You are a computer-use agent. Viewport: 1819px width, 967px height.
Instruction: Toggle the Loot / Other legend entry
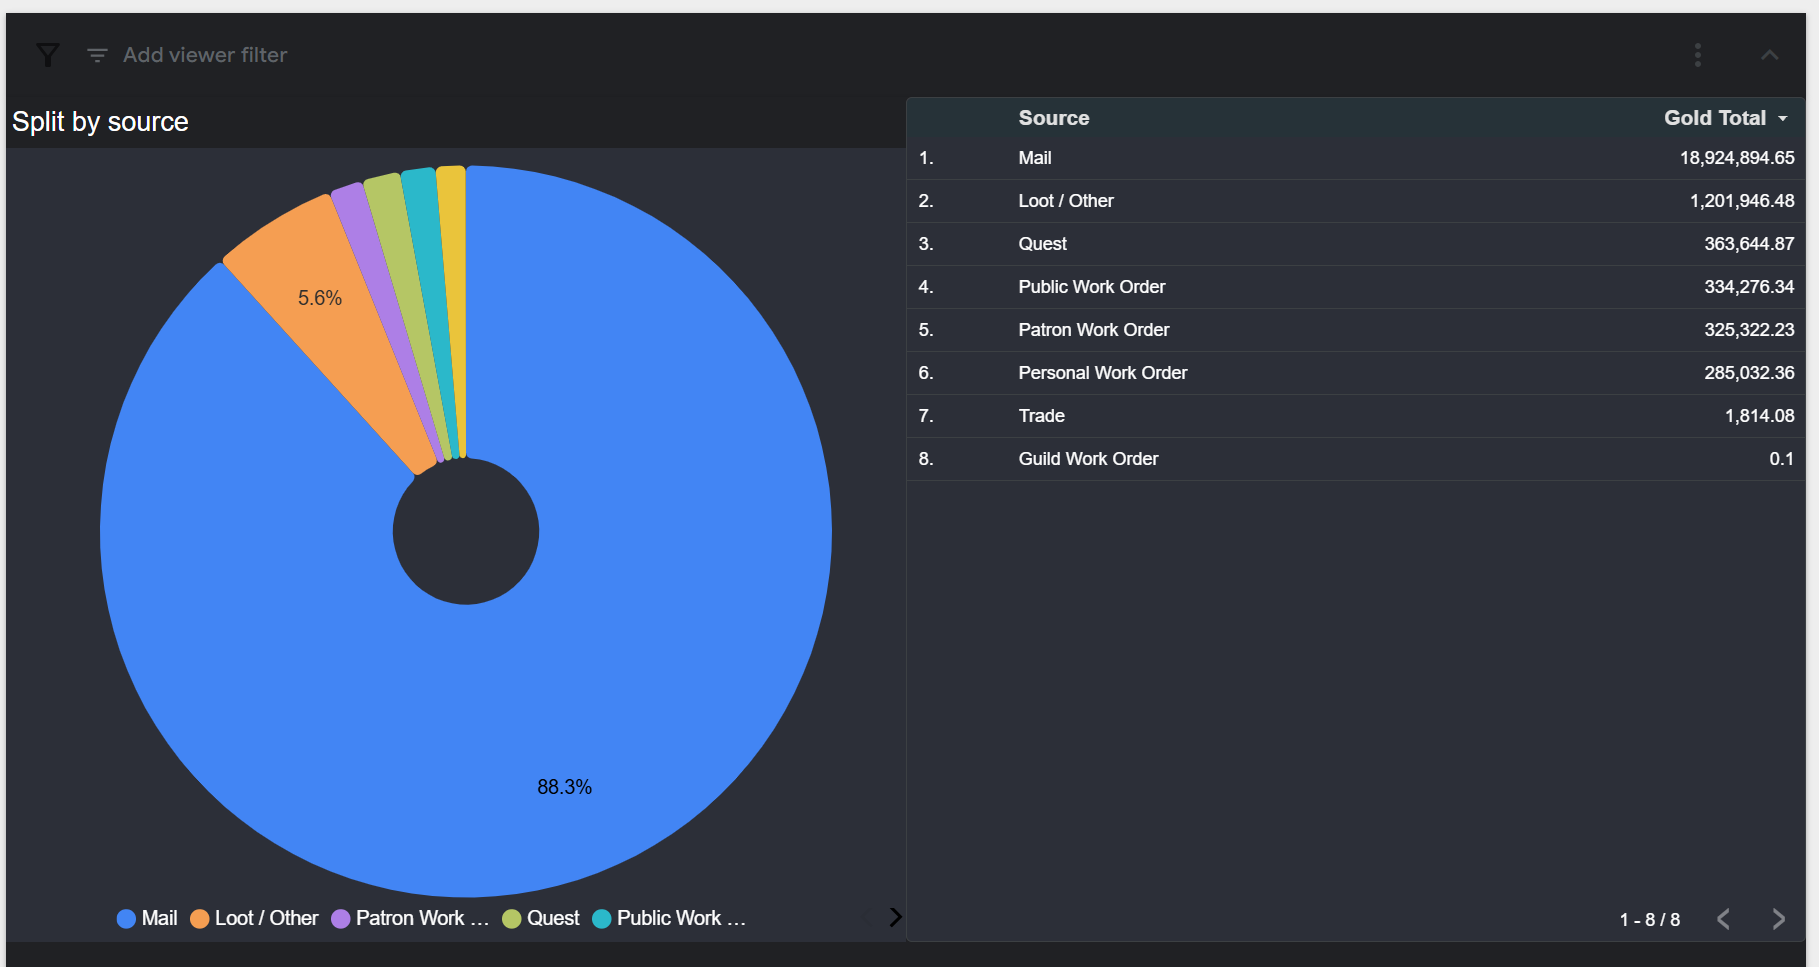click(254, 918)
